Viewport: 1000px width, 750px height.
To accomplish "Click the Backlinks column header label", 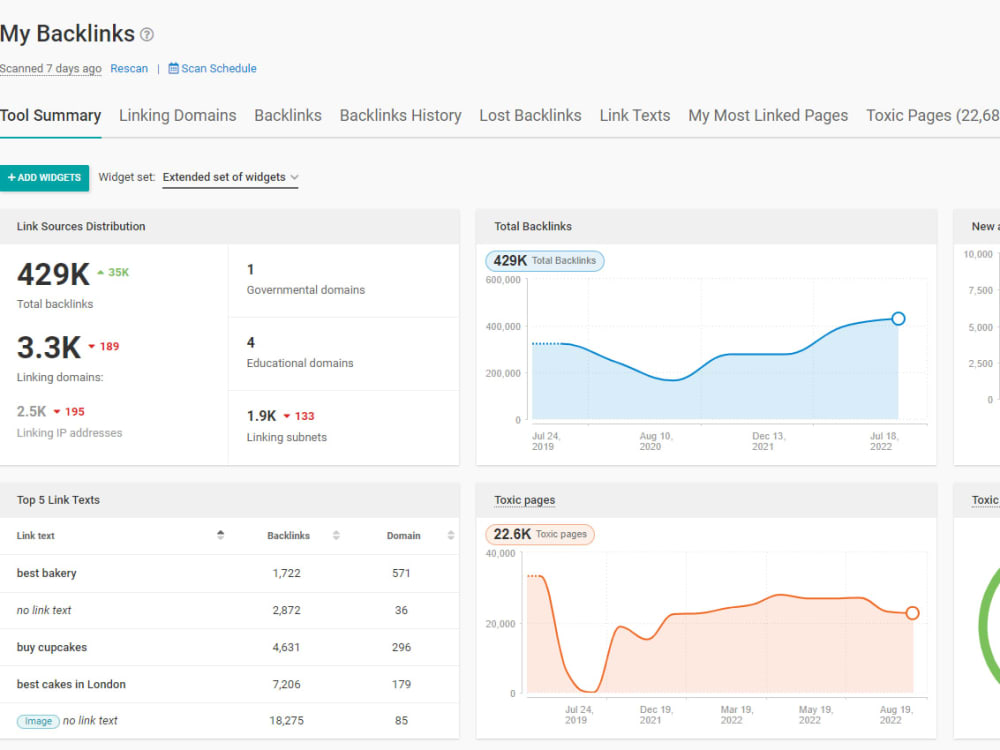I will tap(288, 536).
